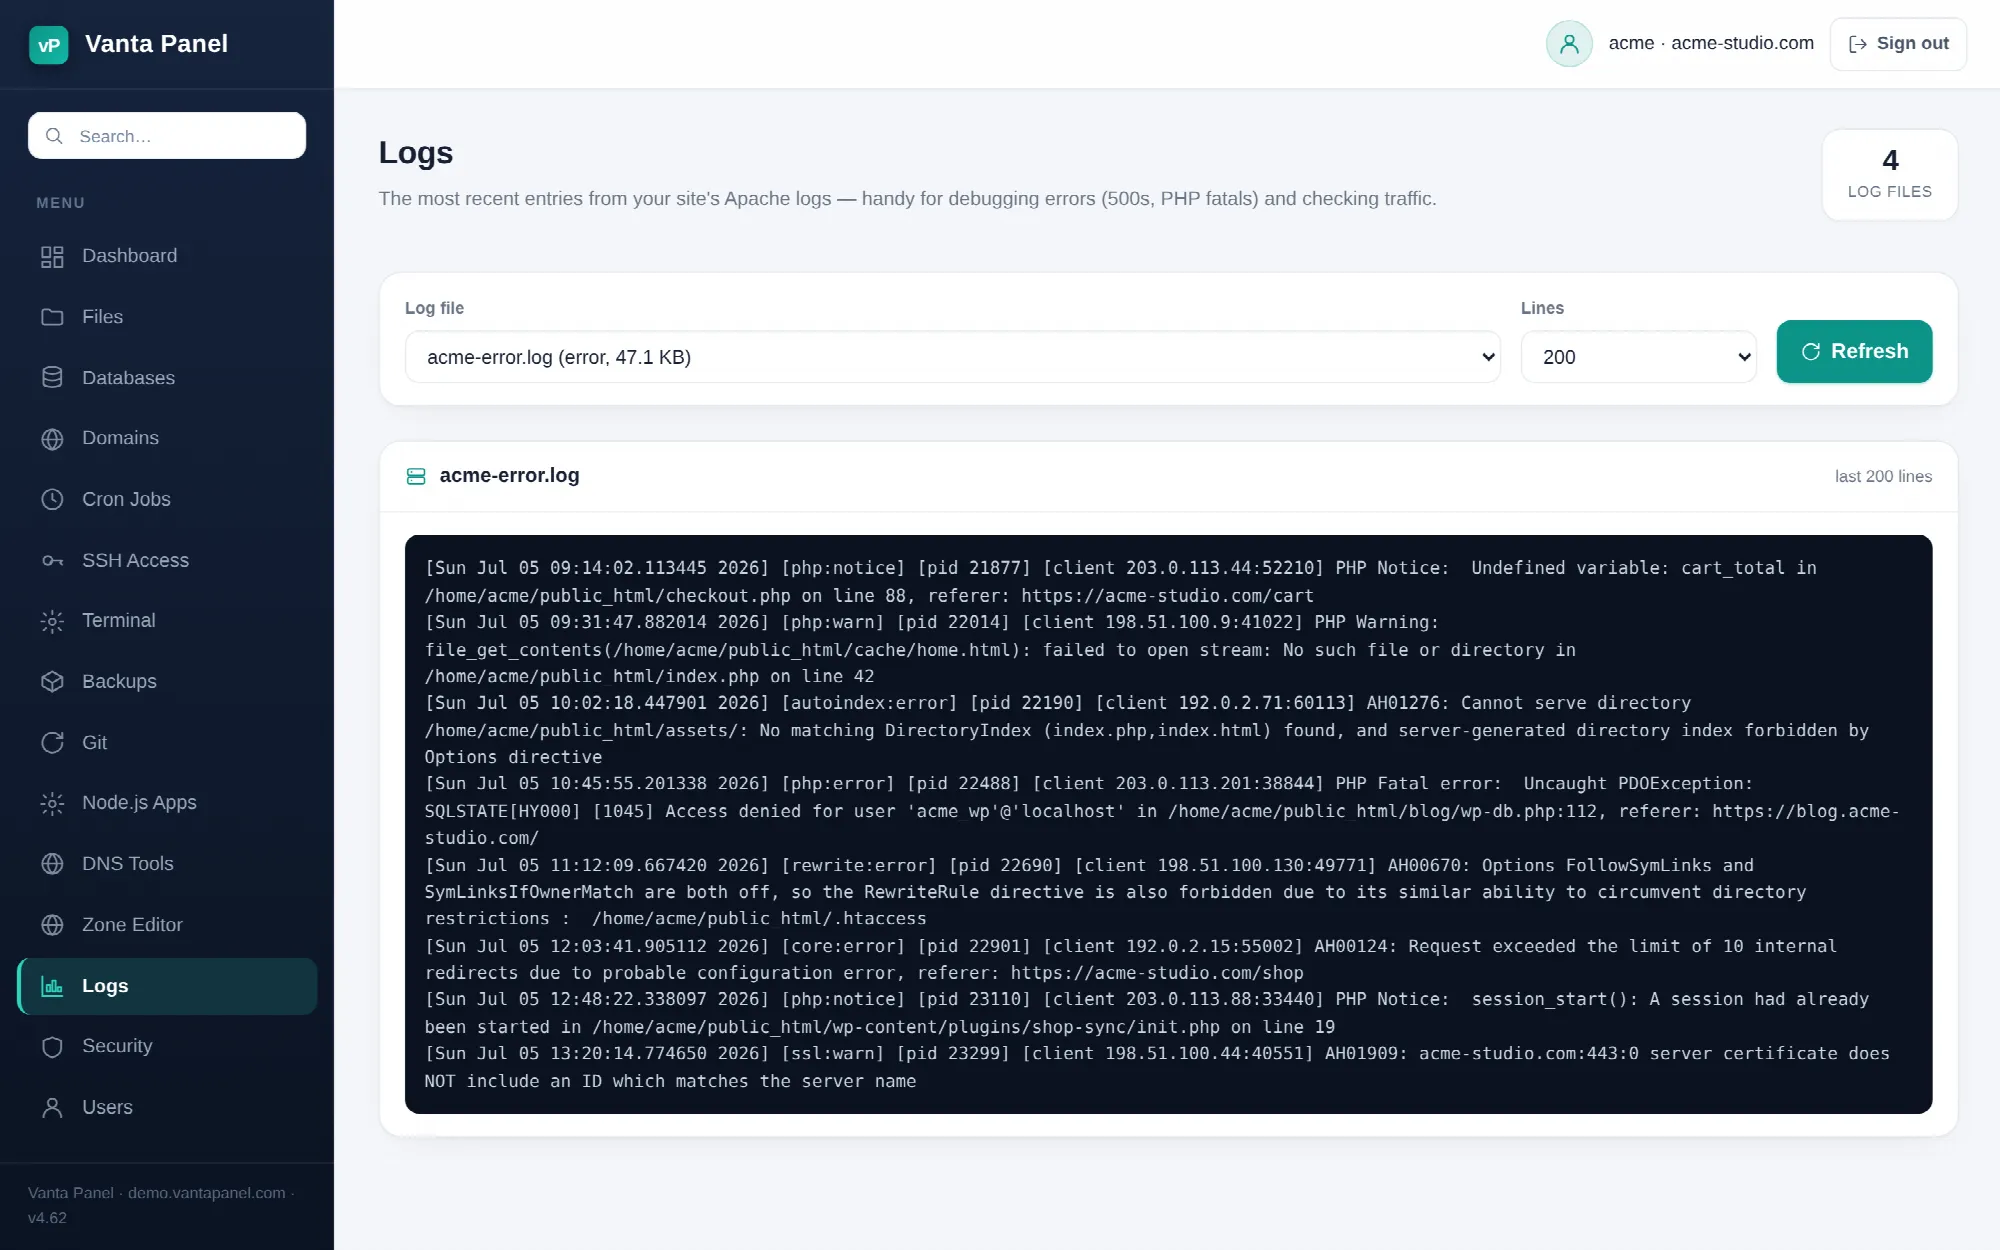Open the Users label in the sidebar

(x=107, y=1107)
